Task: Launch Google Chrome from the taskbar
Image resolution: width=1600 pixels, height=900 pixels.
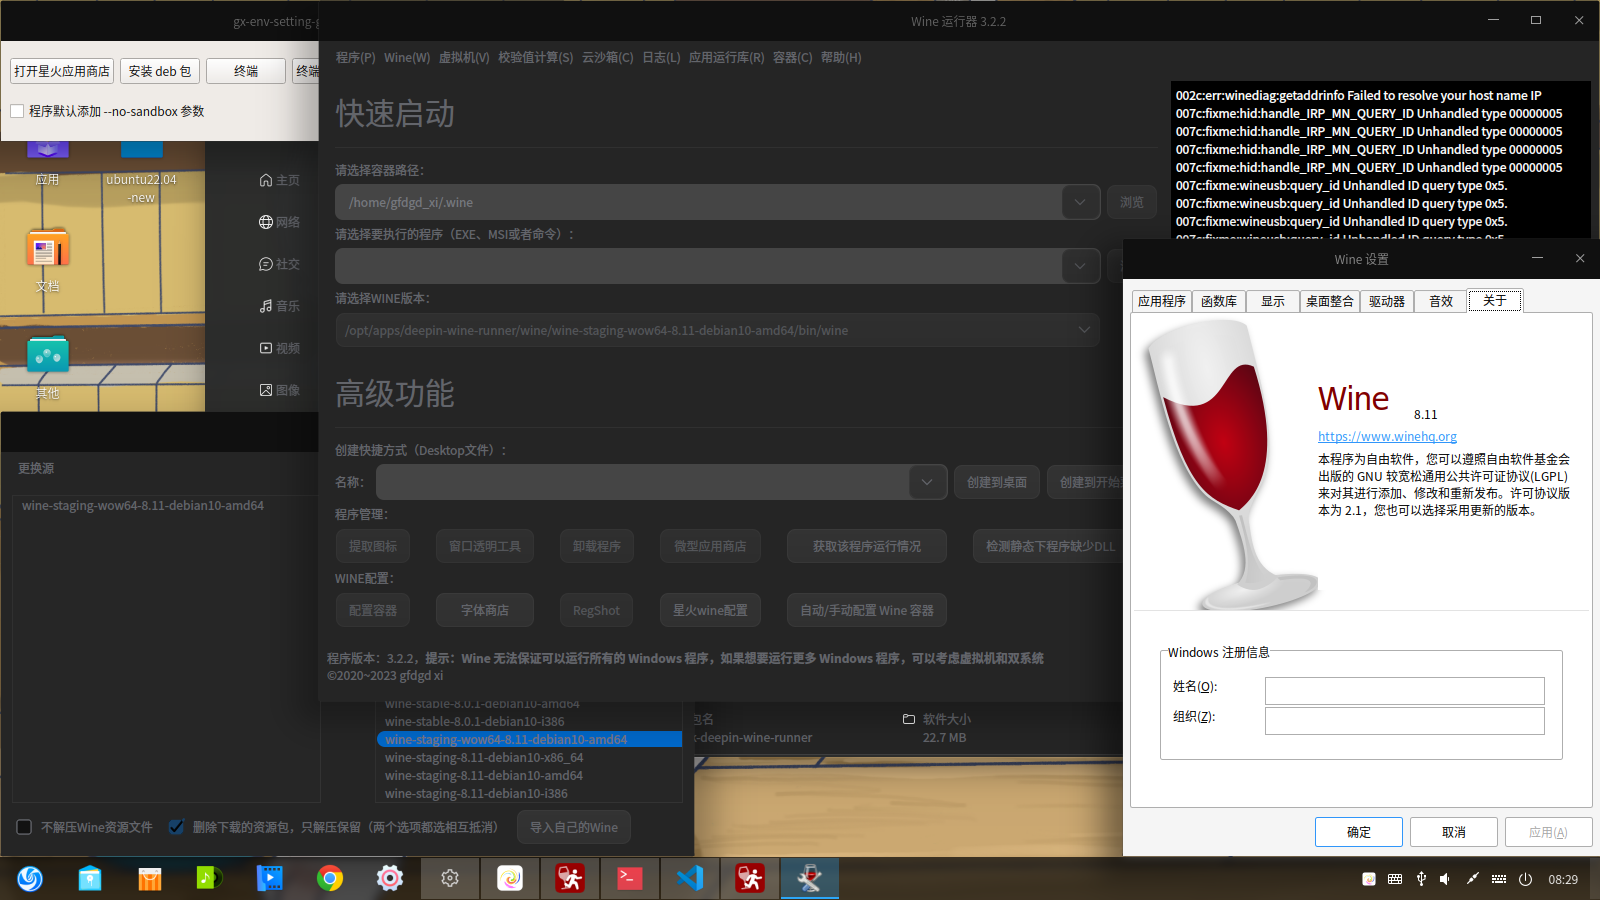Action: point(330,878)
